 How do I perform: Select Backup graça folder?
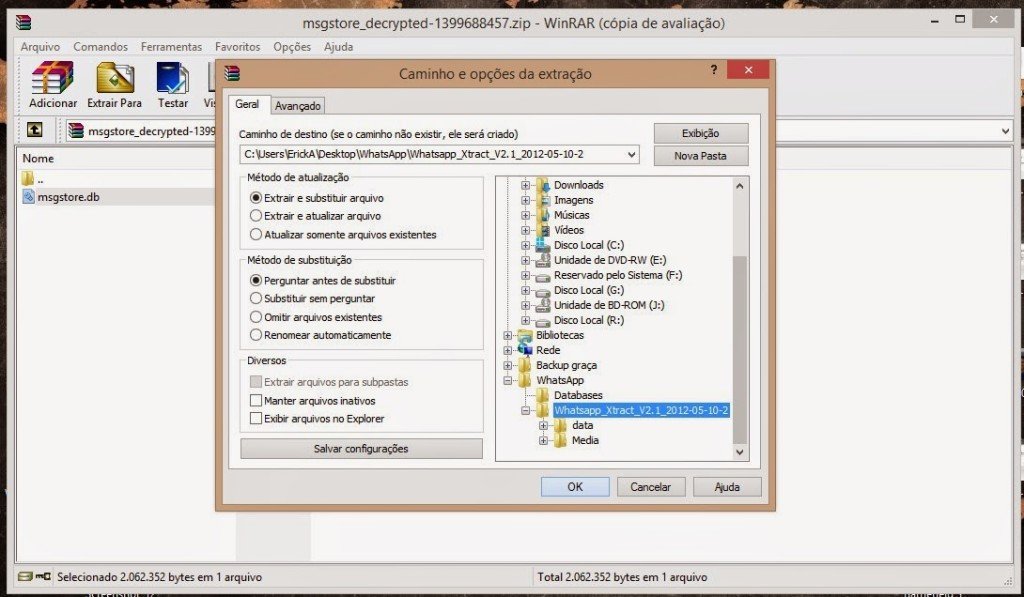[566, 365]
